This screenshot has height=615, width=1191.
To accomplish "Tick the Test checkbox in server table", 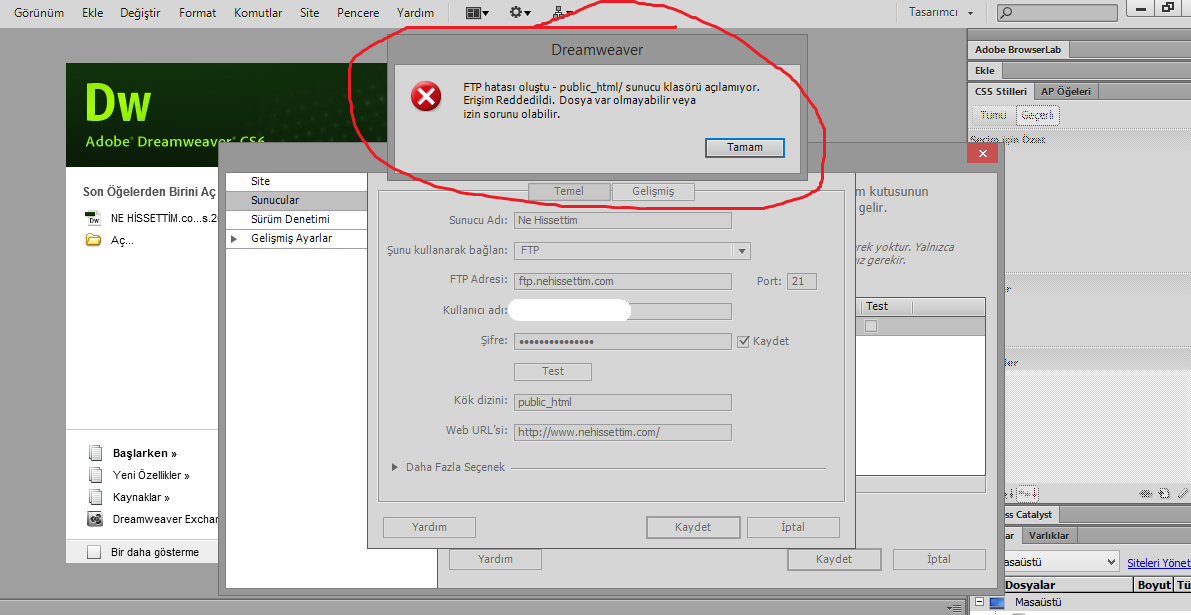I will point(871,326).
